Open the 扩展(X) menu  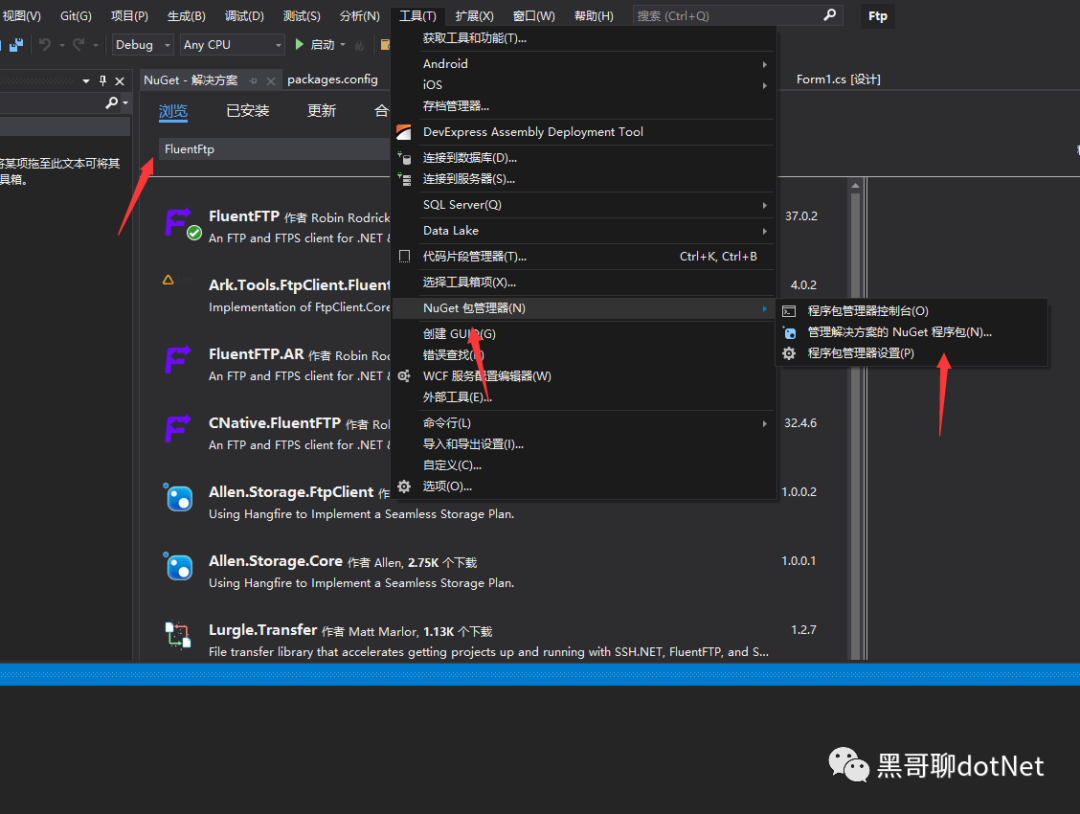[474, 15]
